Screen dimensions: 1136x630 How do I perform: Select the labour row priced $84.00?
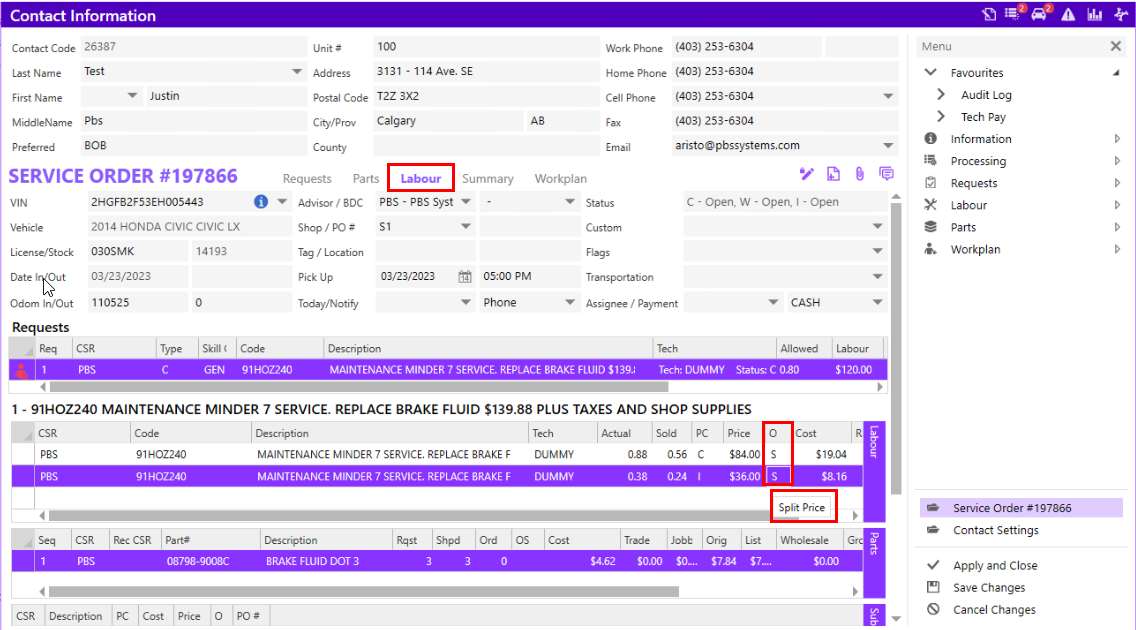tap(437, 455)
